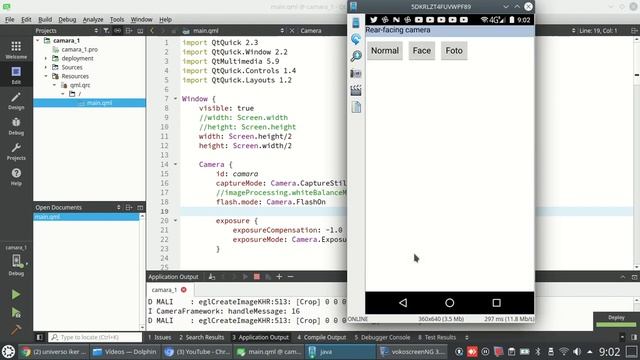Stop the running application in Application Output
The image size is (640, 360).
(x=257, y=277)
